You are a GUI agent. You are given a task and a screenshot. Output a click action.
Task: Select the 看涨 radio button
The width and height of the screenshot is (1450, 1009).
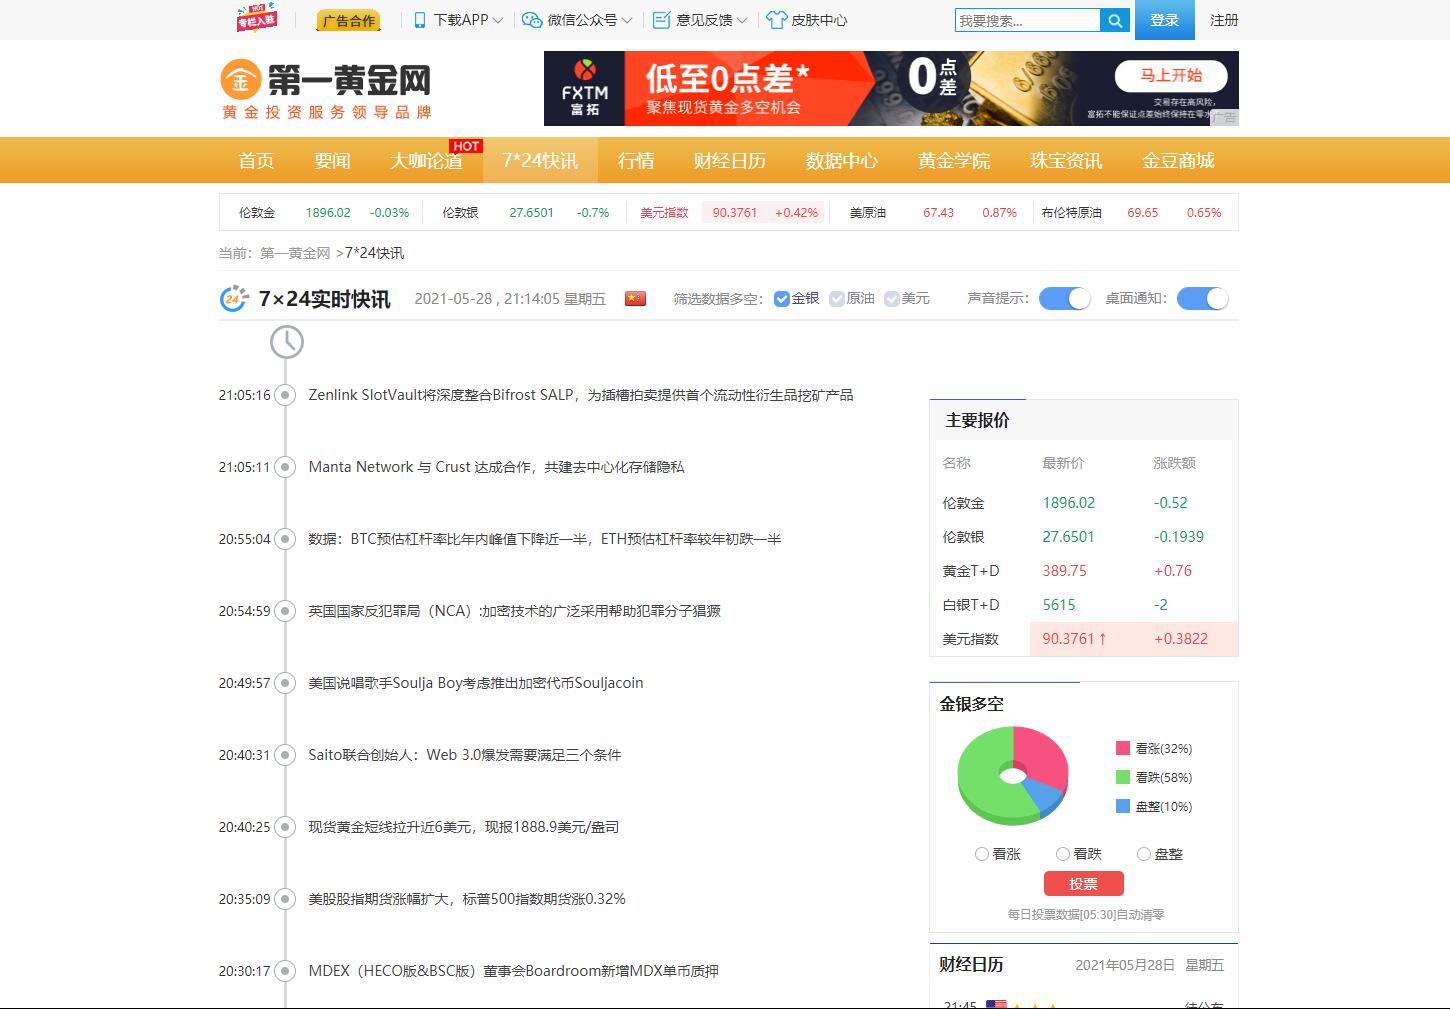tap(981, 853)
